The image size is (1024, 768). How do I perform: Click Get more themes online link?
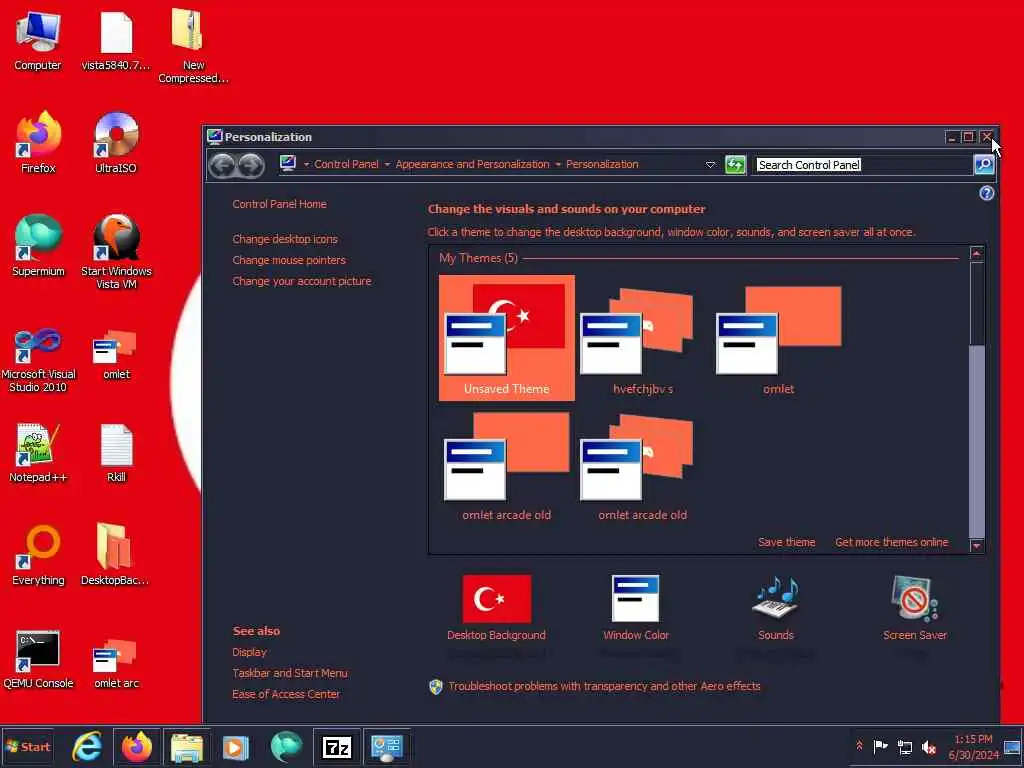coord(891,542)
